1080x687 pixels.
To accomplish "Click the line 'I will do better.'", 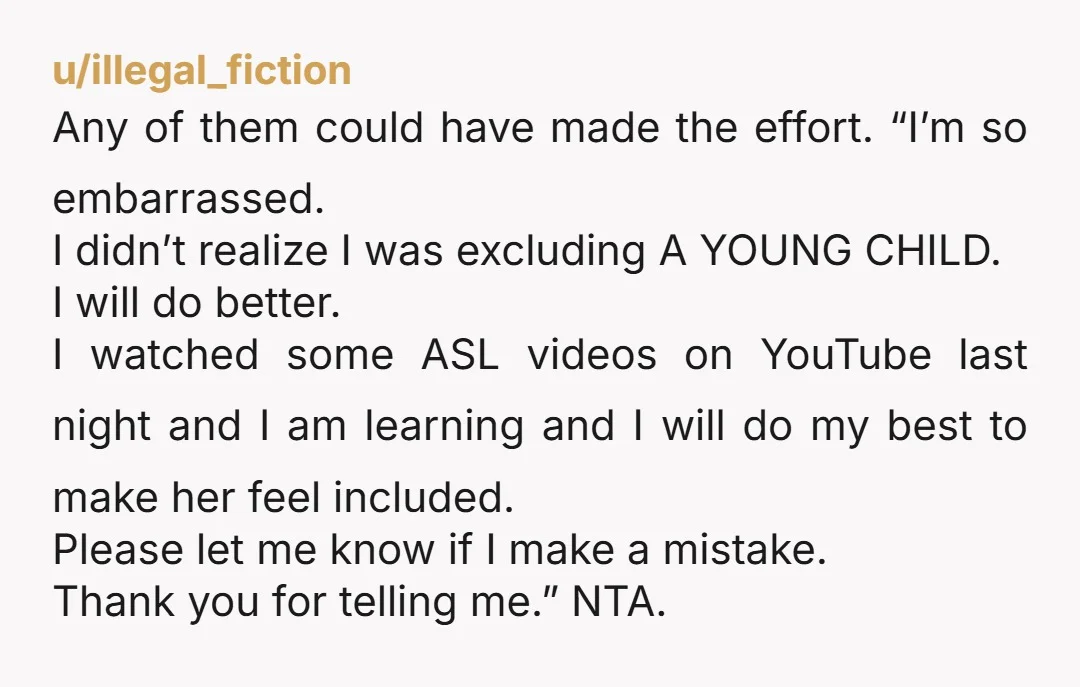I will 196,303.
